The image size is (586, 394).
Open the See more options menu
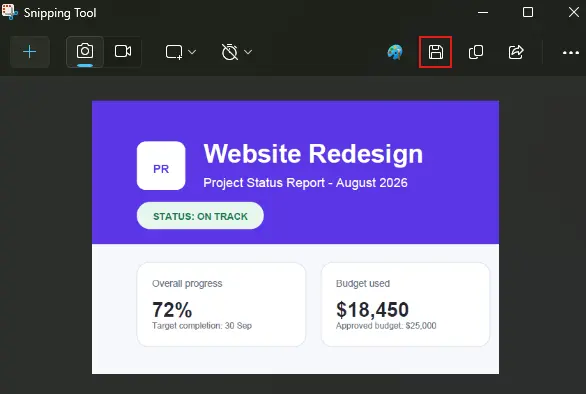tap(571, 53)
